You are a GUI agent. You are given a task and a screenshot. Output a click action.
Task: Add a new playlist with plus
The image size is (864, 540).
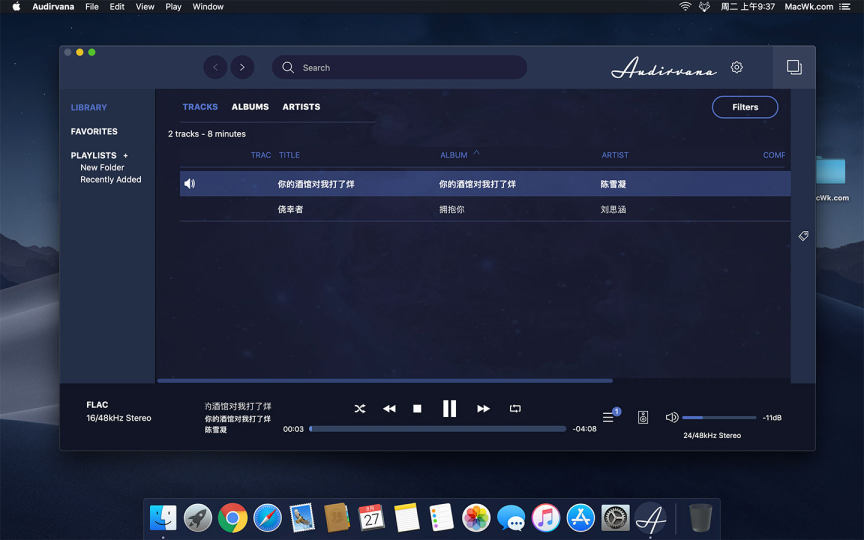coord(126,155)
